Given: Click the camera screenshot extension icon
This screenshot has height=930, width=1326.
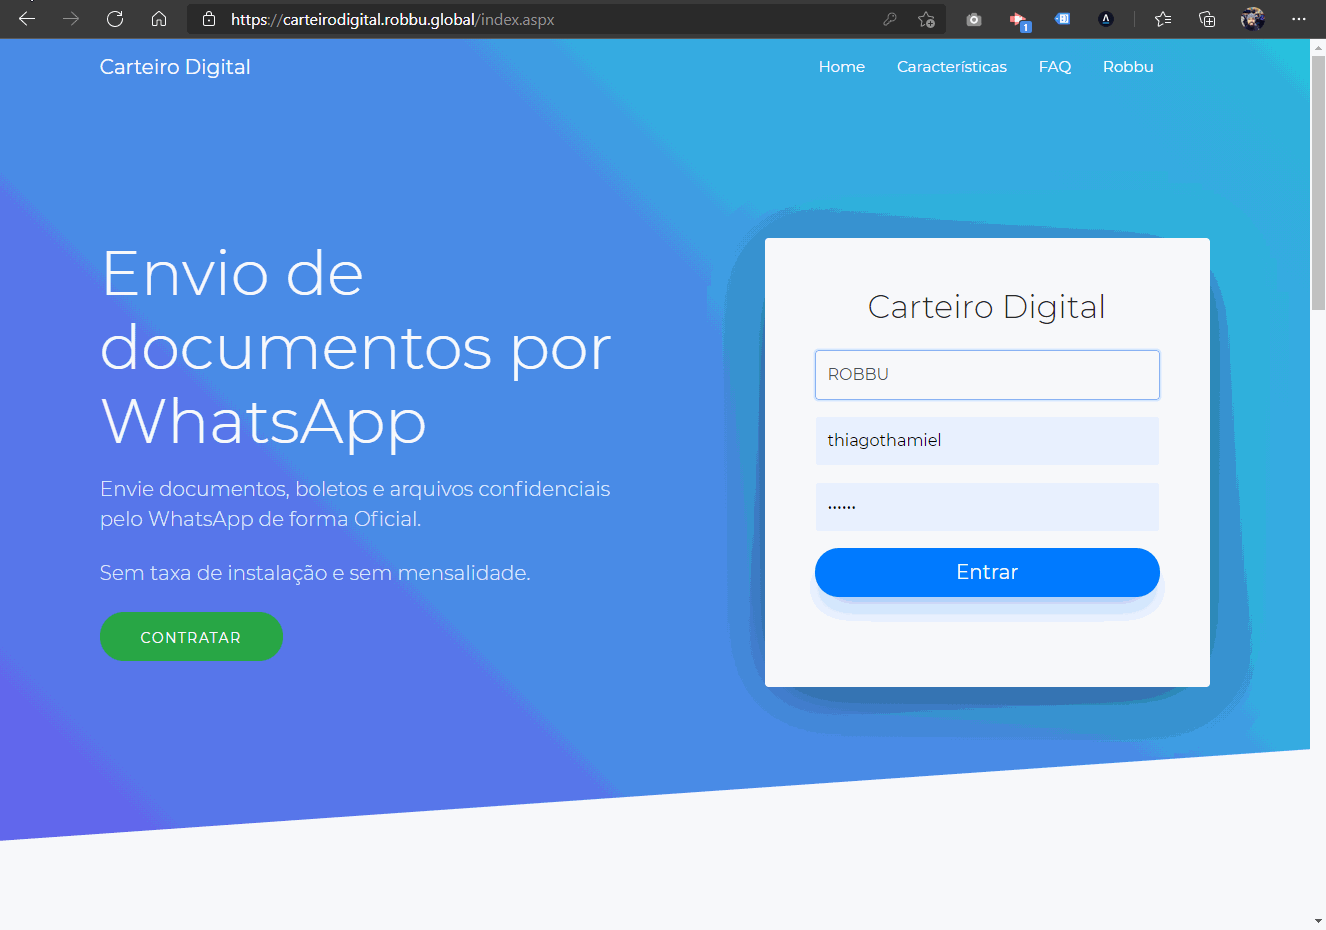Looking at the screenshot, I should click(x=974, y=19).
